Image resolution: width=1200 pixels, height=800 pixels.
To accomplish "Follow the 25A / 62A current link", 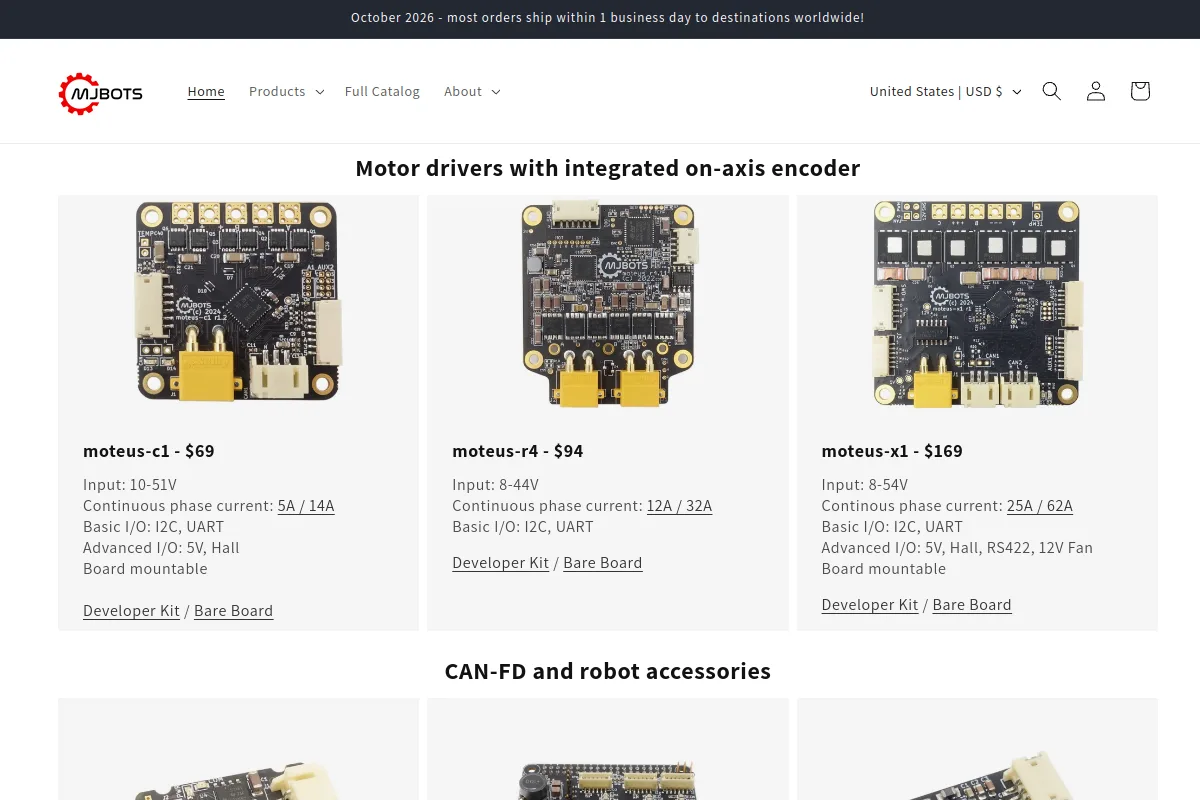I will (x=1040, y=506).
